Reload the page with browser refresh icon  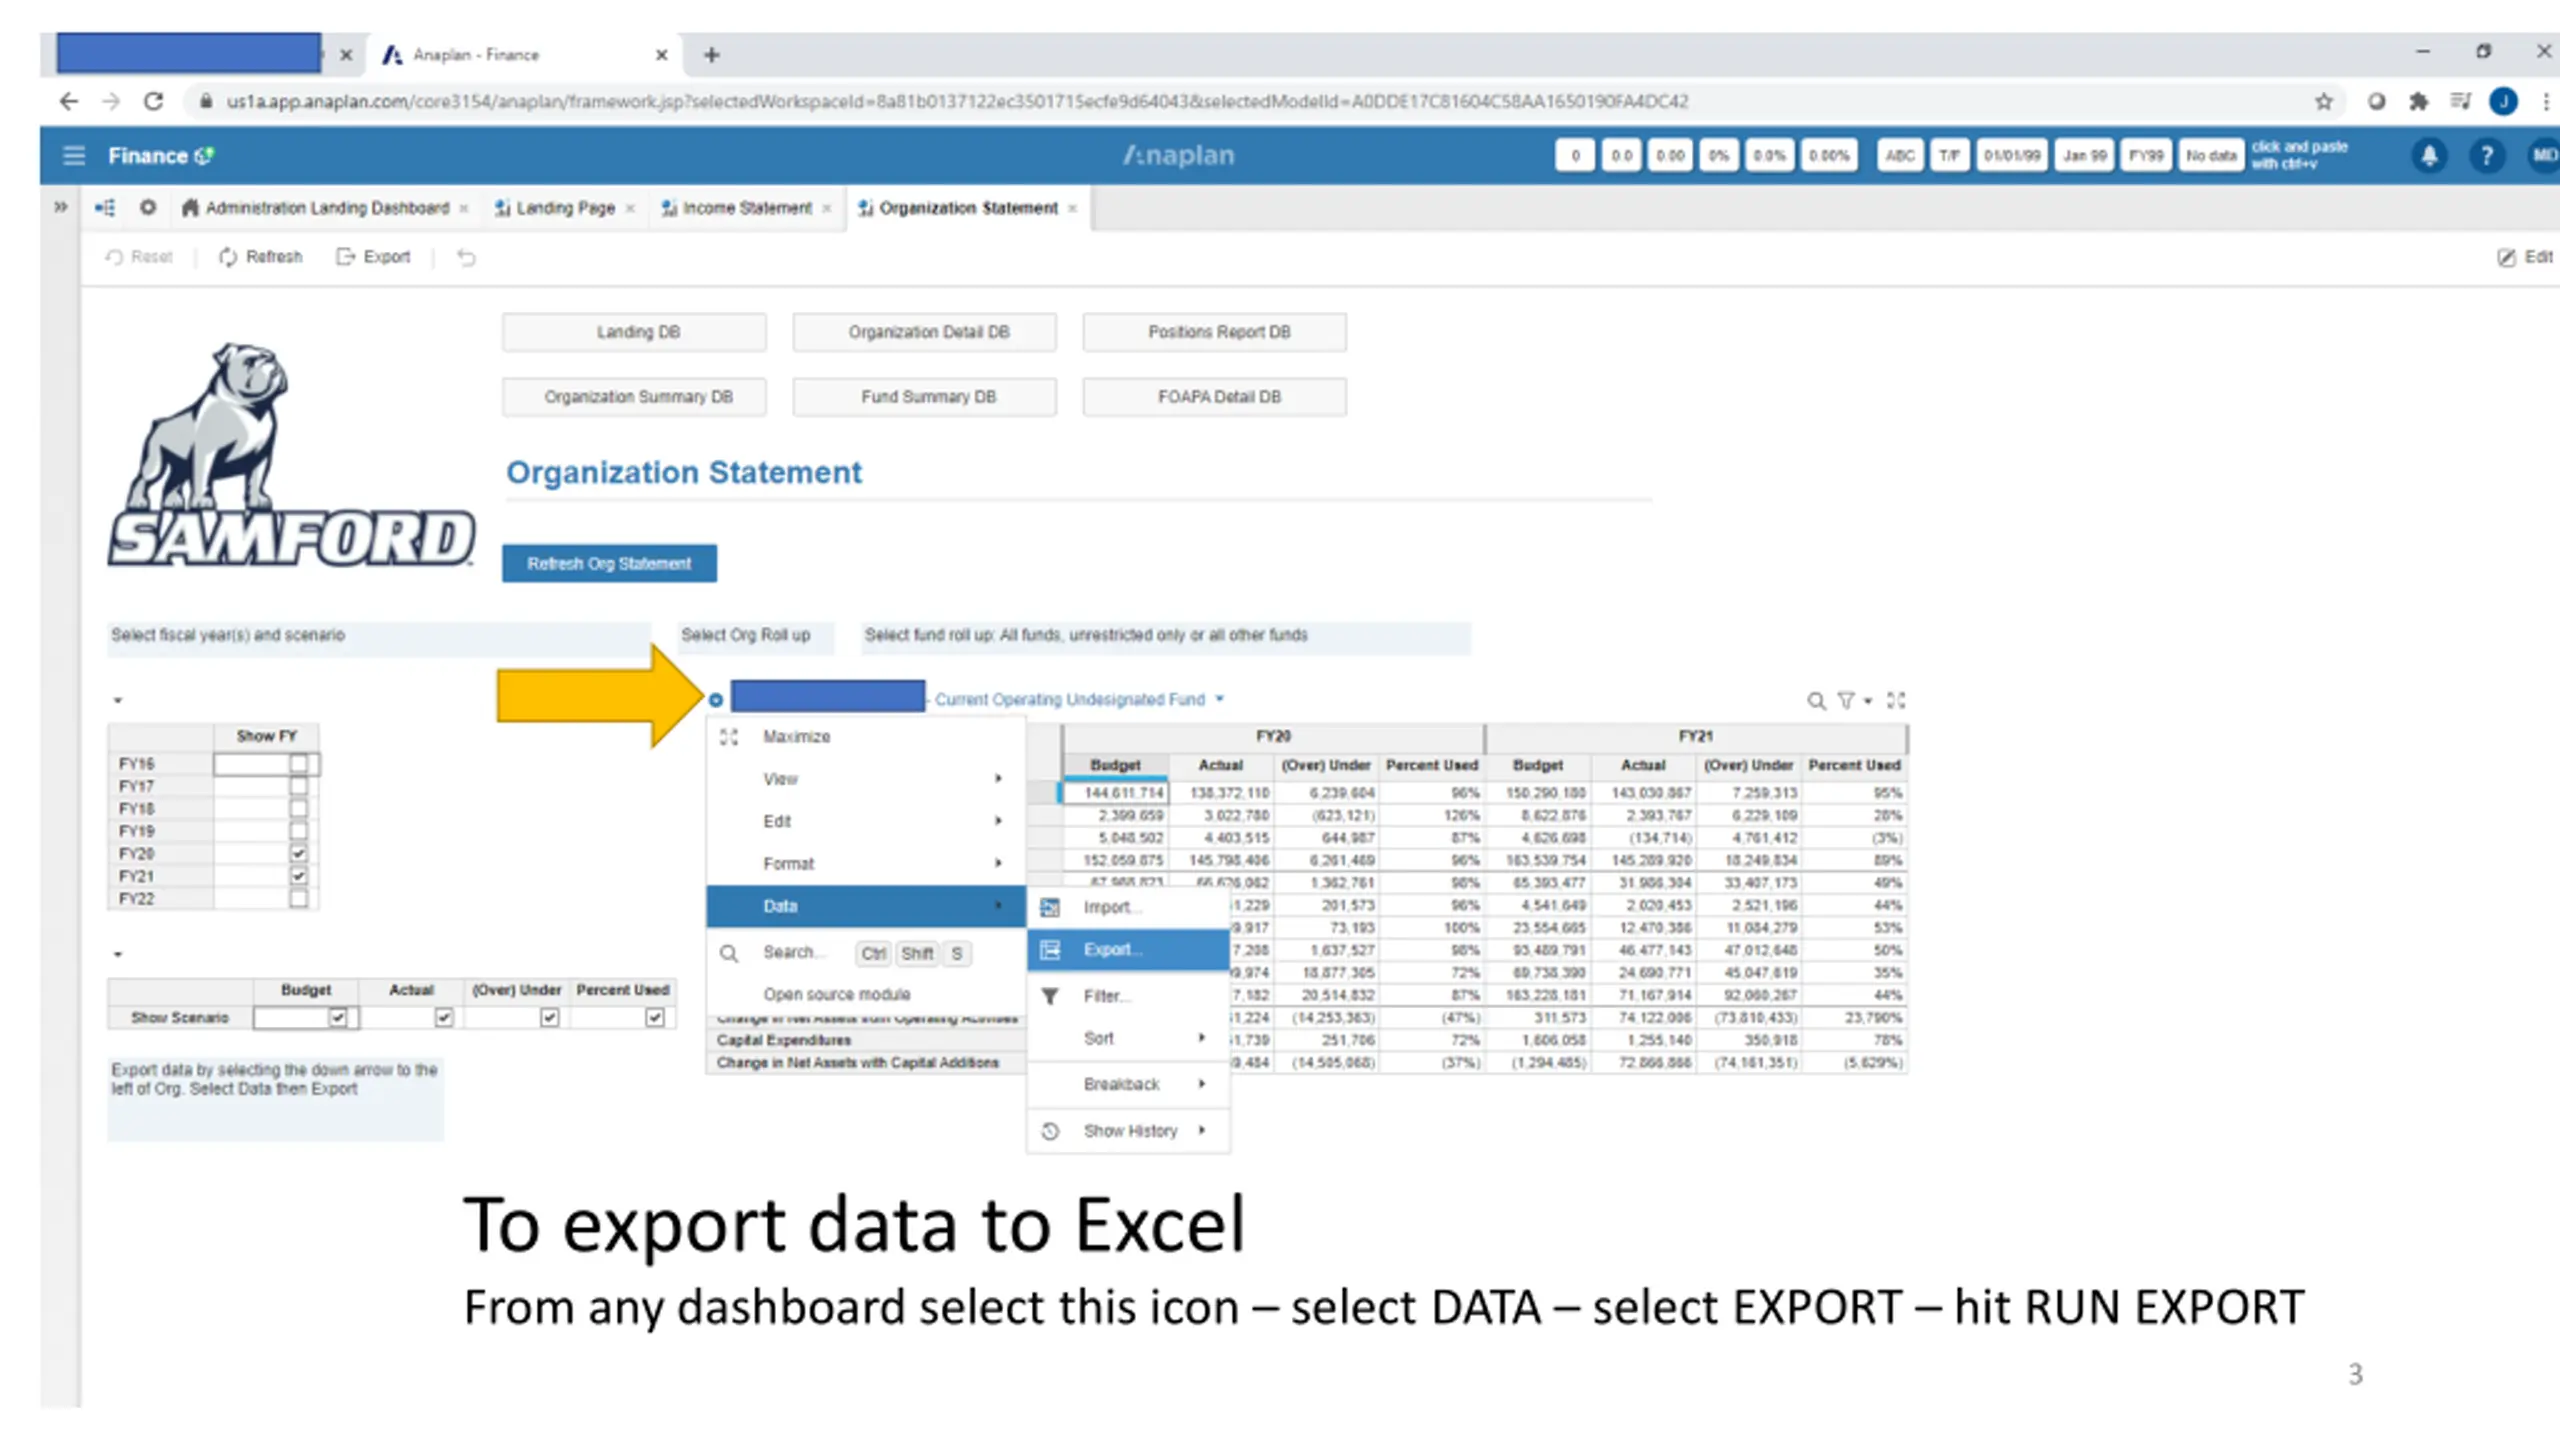point(153,101)
